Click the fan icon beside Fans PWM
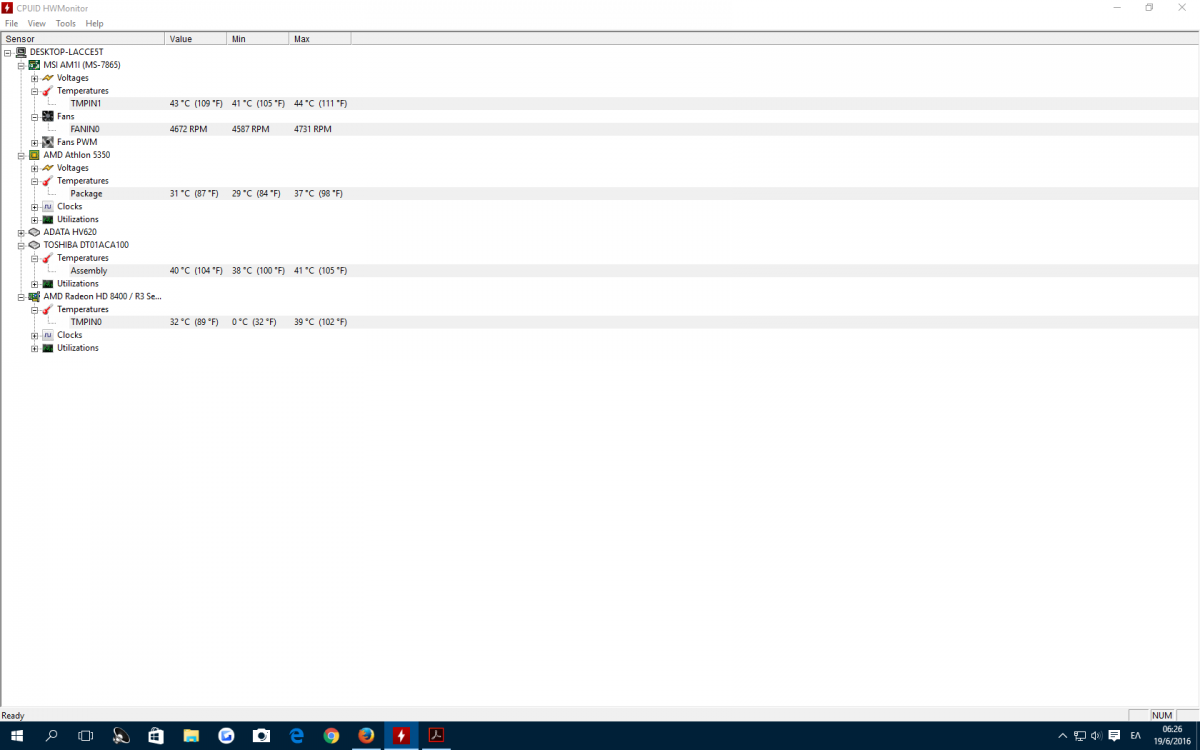This screenshot has width=1200, height=750. click(x=47, y=142)
